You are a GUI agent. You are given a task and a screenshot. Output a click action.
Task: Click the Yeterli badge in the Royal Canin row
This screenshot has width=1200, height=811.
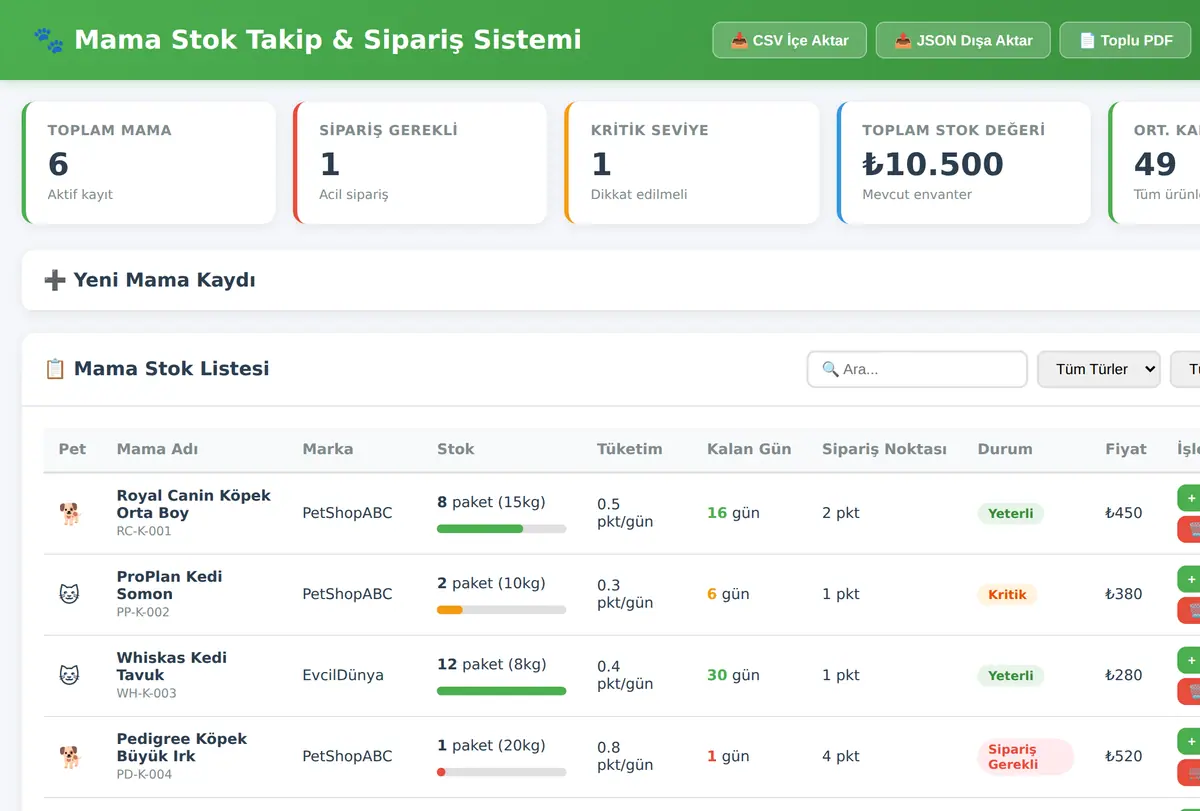point(1010,513)
